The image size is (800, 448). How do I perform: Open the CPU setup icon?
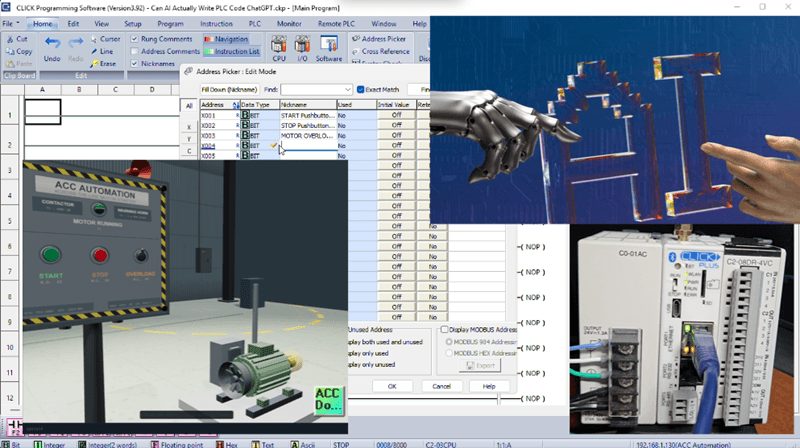pyautogui.click(x=279, y=44)
